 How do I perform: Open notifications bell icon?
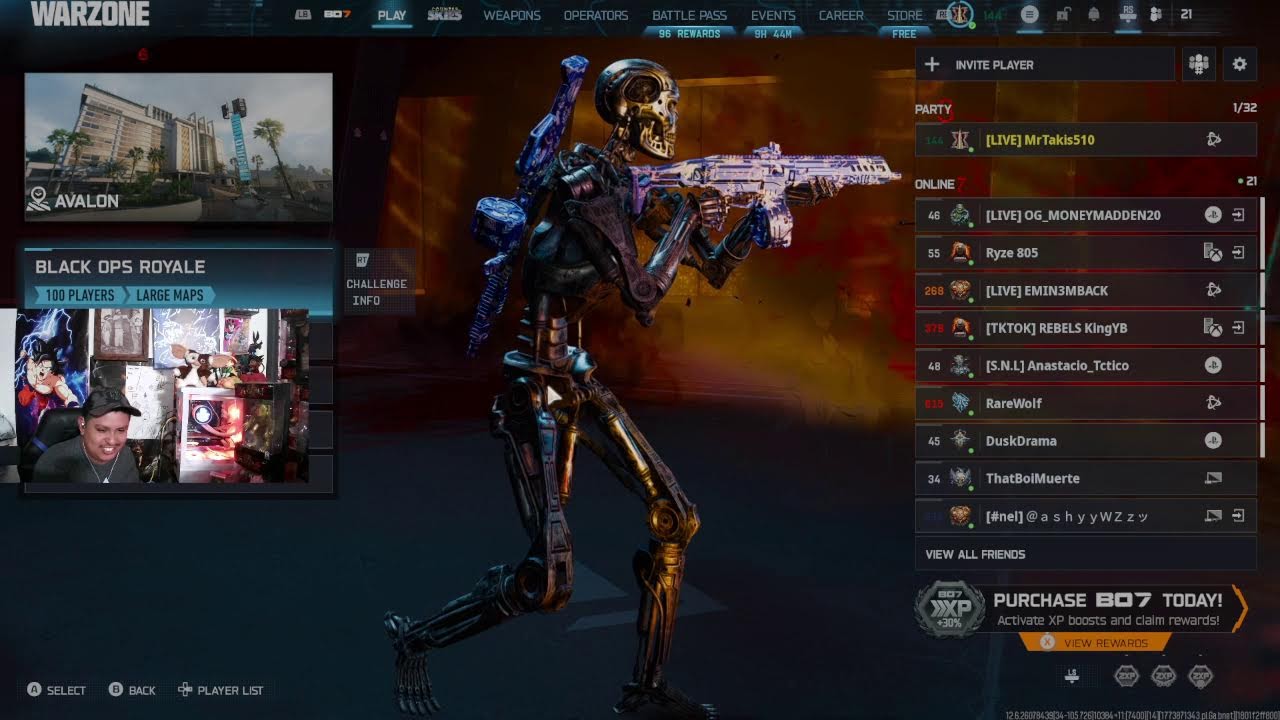pyautogui.click(x=1094, y=15)
